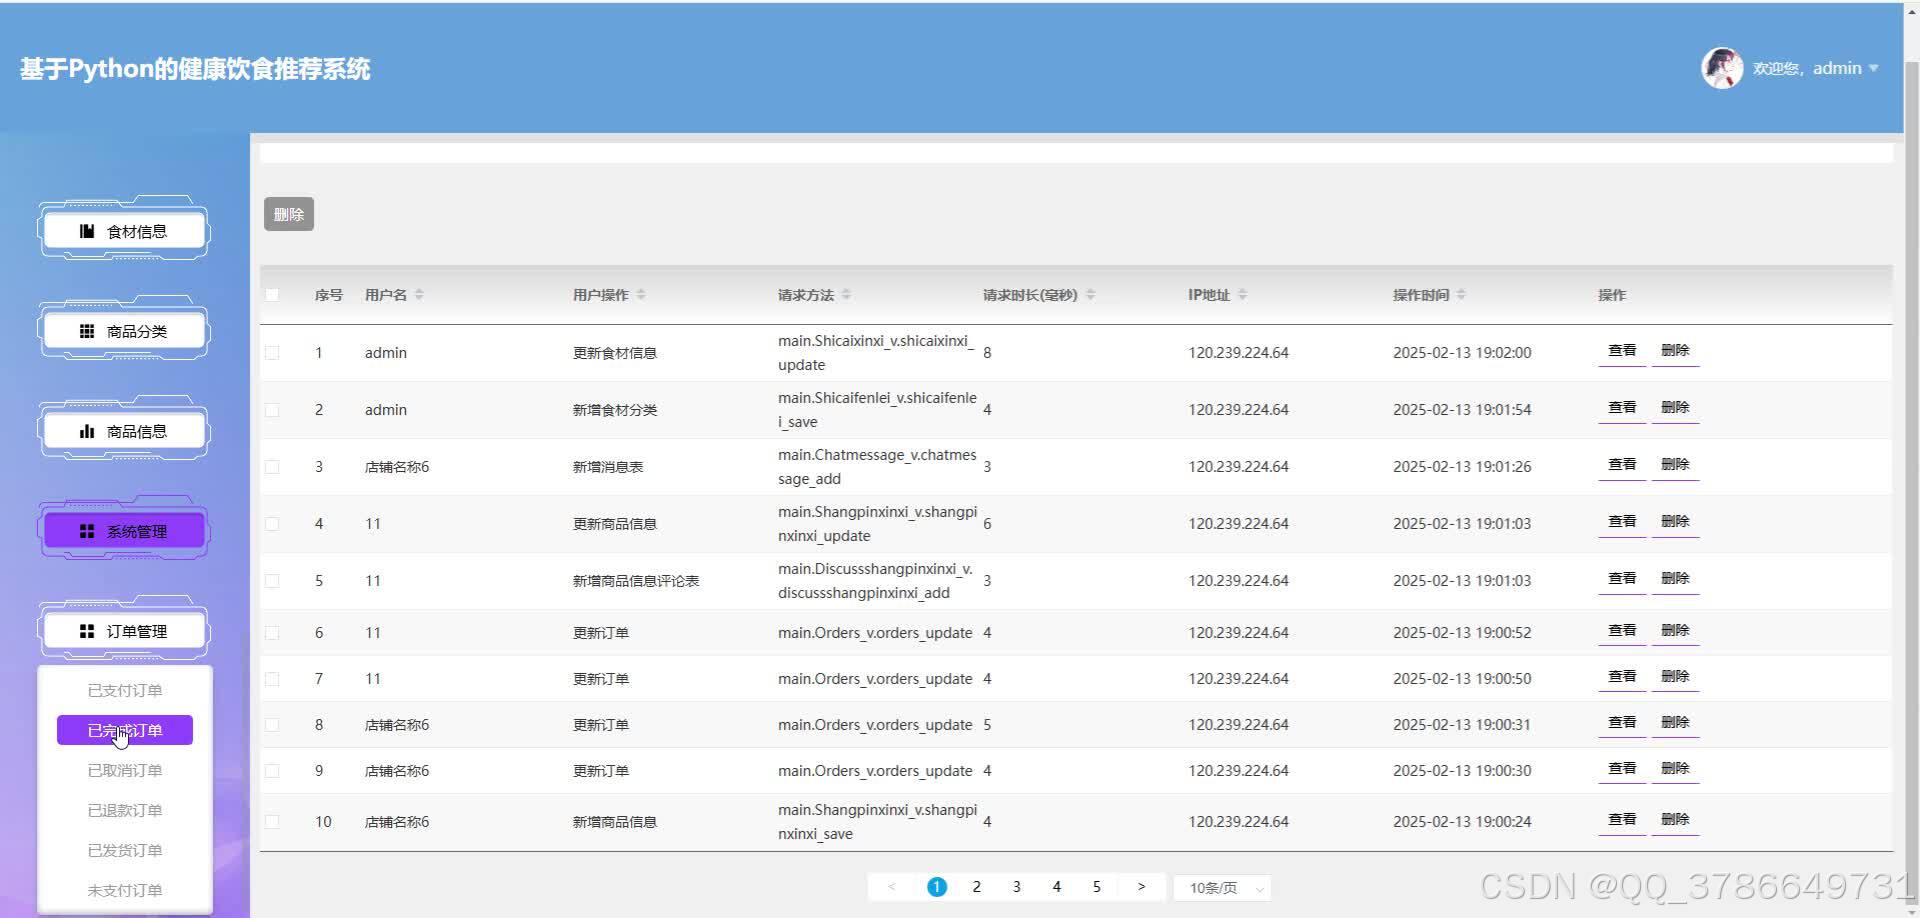Check the checkbox for row 7
The height and width of the screenshot is (918, 1920).
272,679
